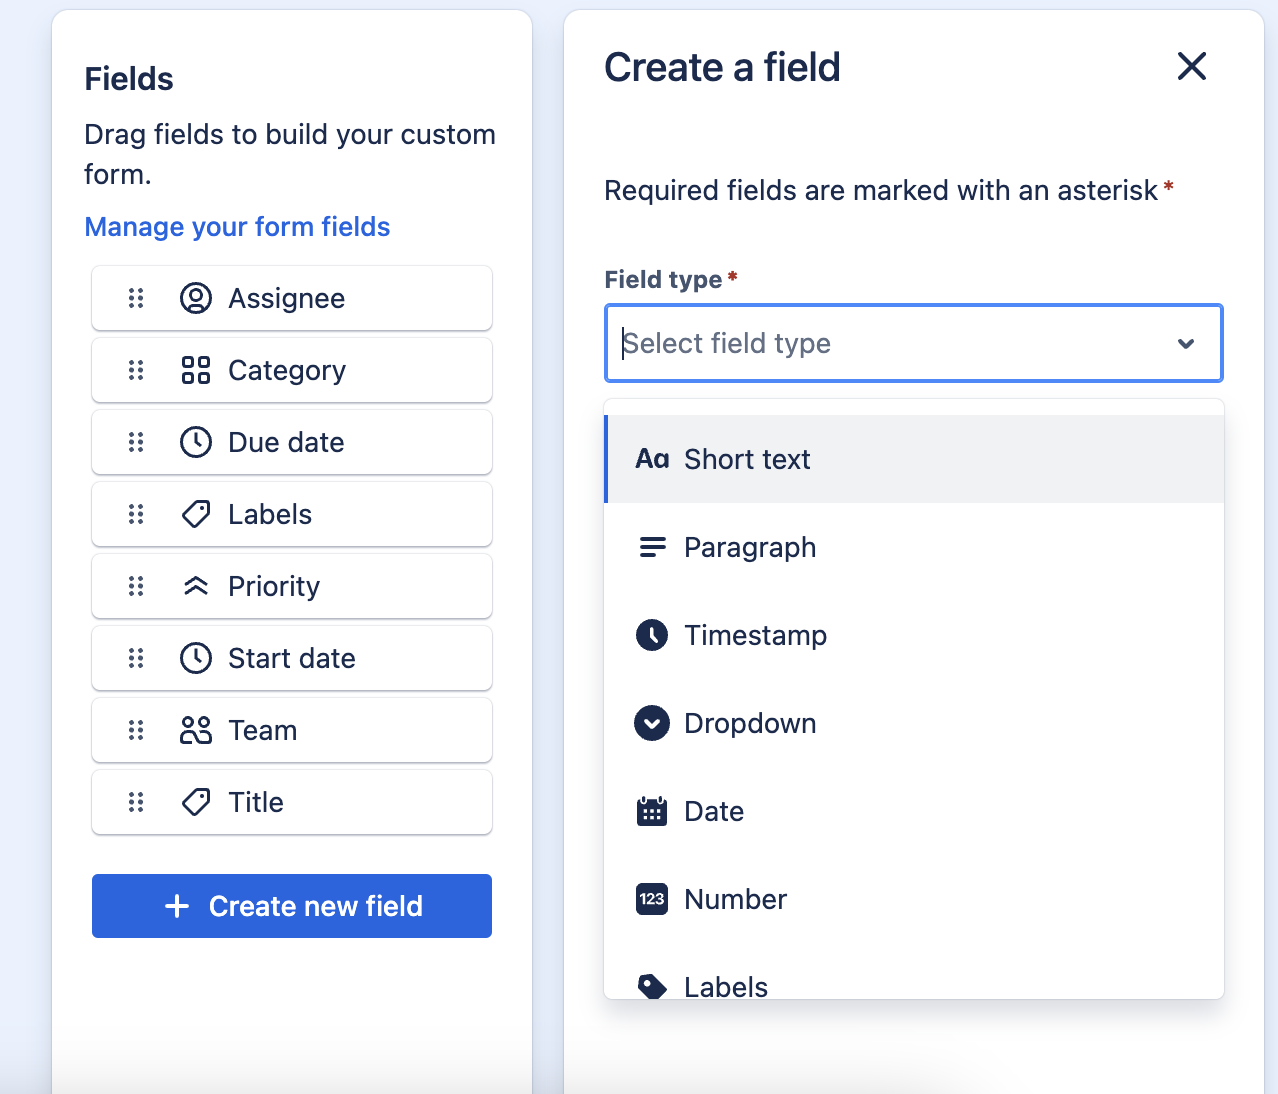Select the Start date field card
The height and width of the screenshot is (1094, 1278).
pyautogui.click(x=292, y=658)
